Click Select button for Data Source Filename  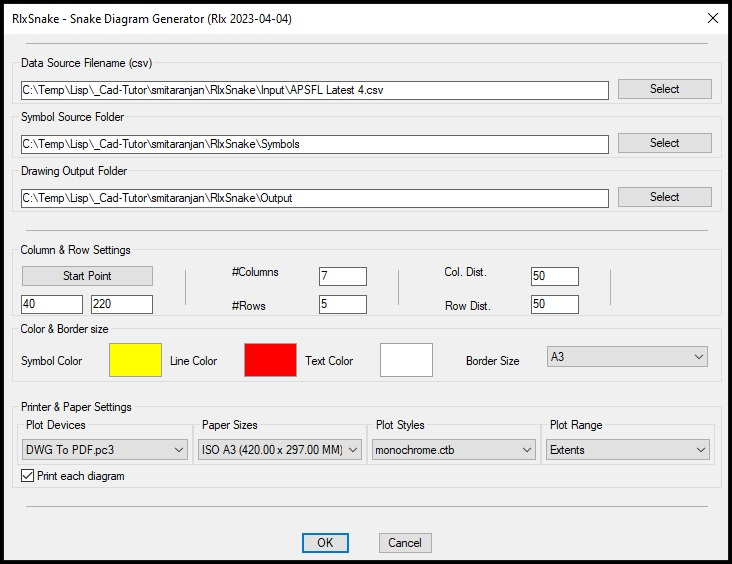point(664,89)
